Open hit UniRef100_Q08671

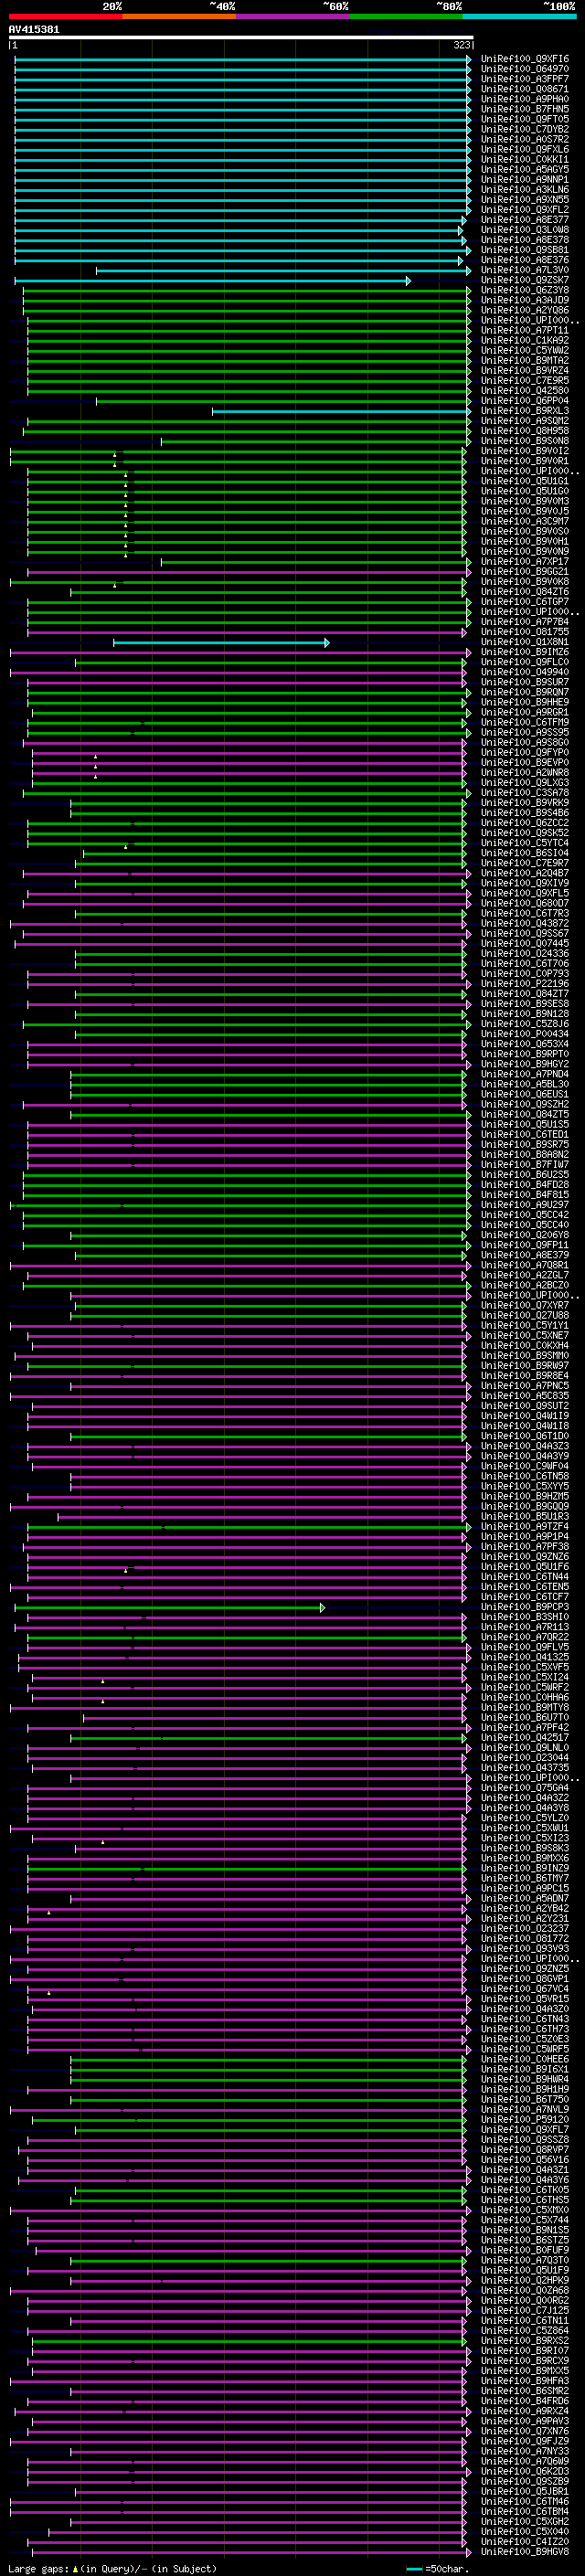click(x=525, y=89)
